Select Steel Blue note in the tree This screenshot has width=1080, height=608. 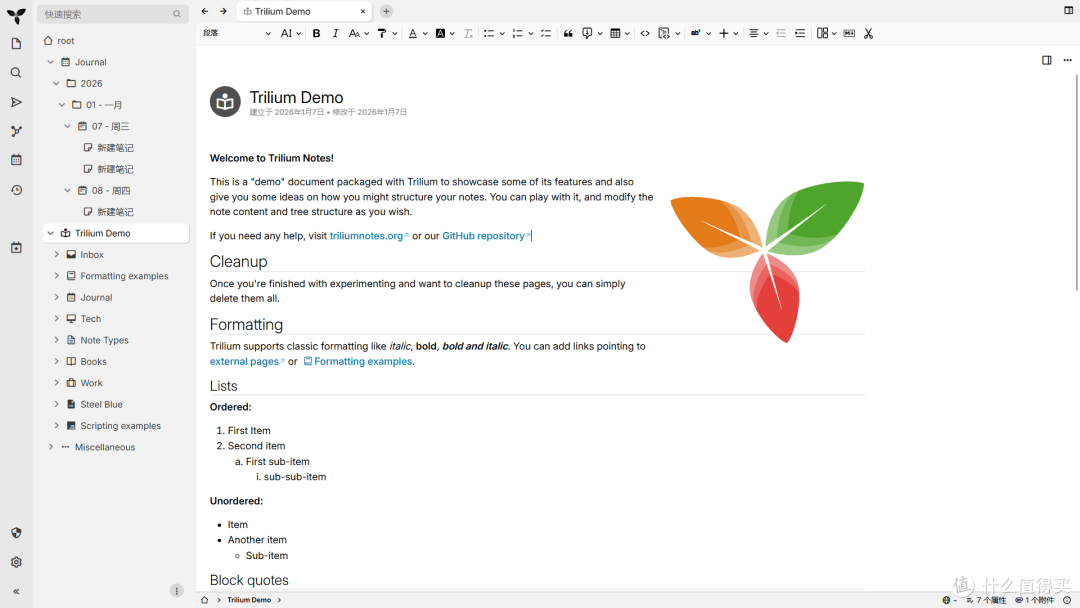click(x=101, y=404)
